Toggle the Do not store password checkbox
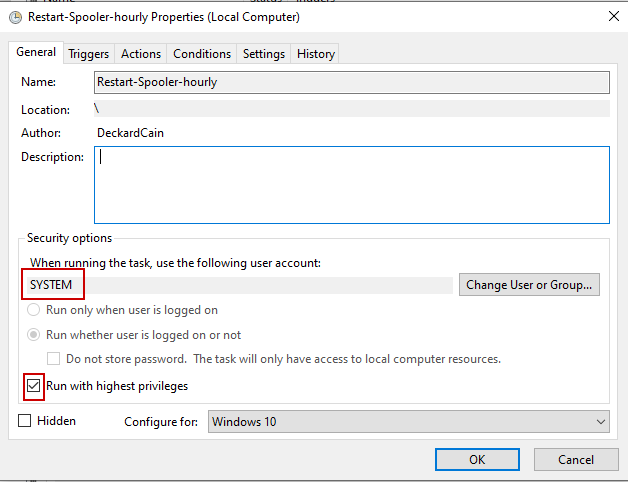 [55, 359]
